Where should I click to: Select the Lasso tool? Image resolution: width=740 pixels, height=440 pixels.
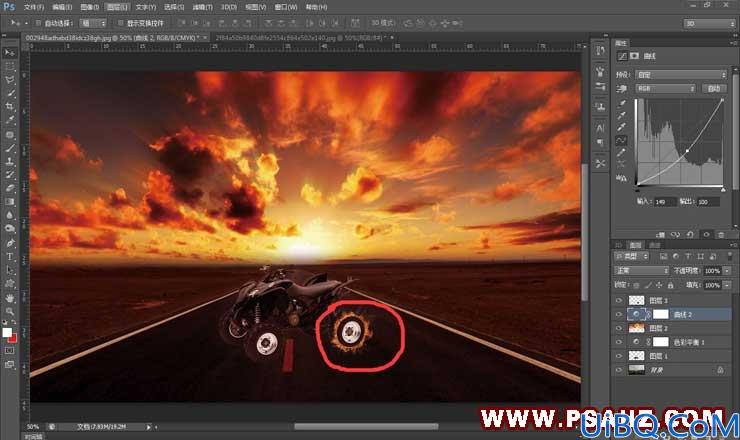tap(9, 80)
